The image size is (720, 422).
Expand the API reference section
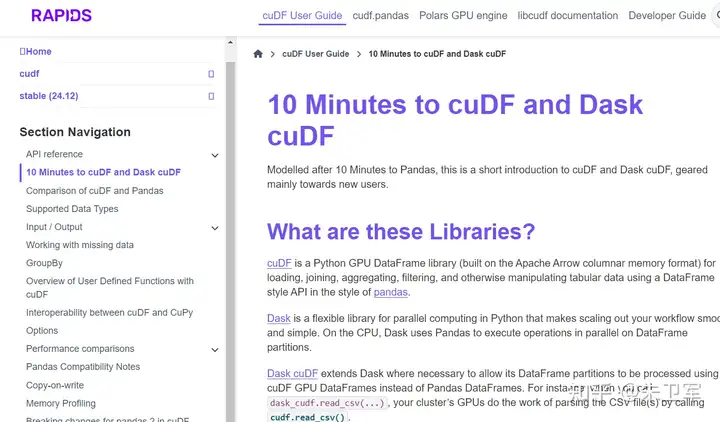click(214, 155)
